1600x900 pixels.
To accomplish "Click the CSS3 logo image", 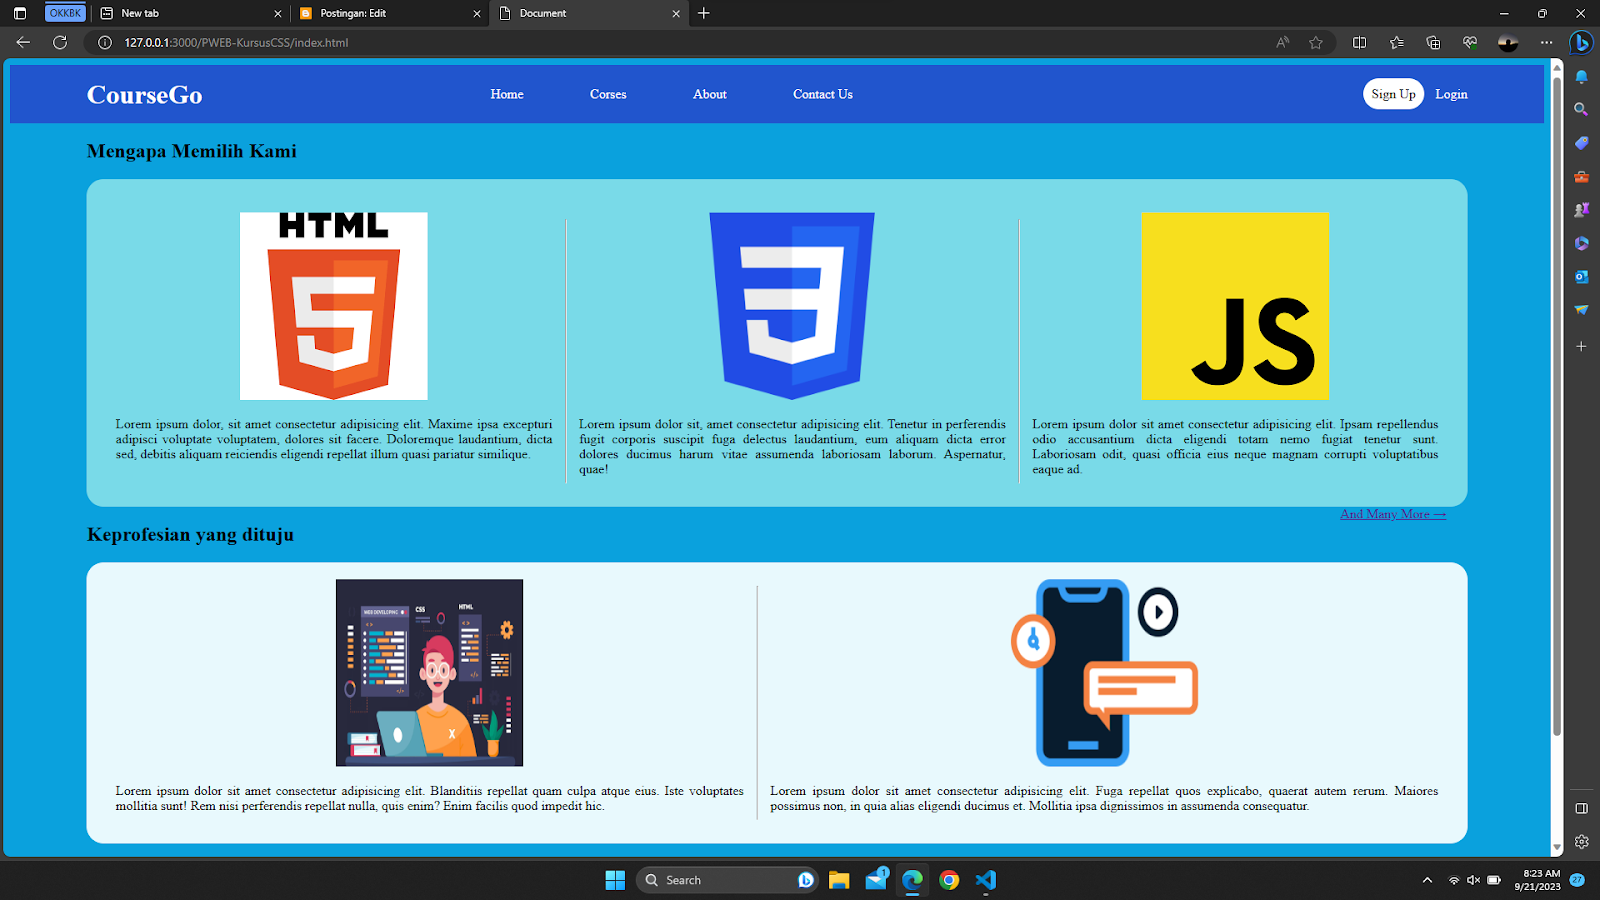I will [x=792, y=306].
